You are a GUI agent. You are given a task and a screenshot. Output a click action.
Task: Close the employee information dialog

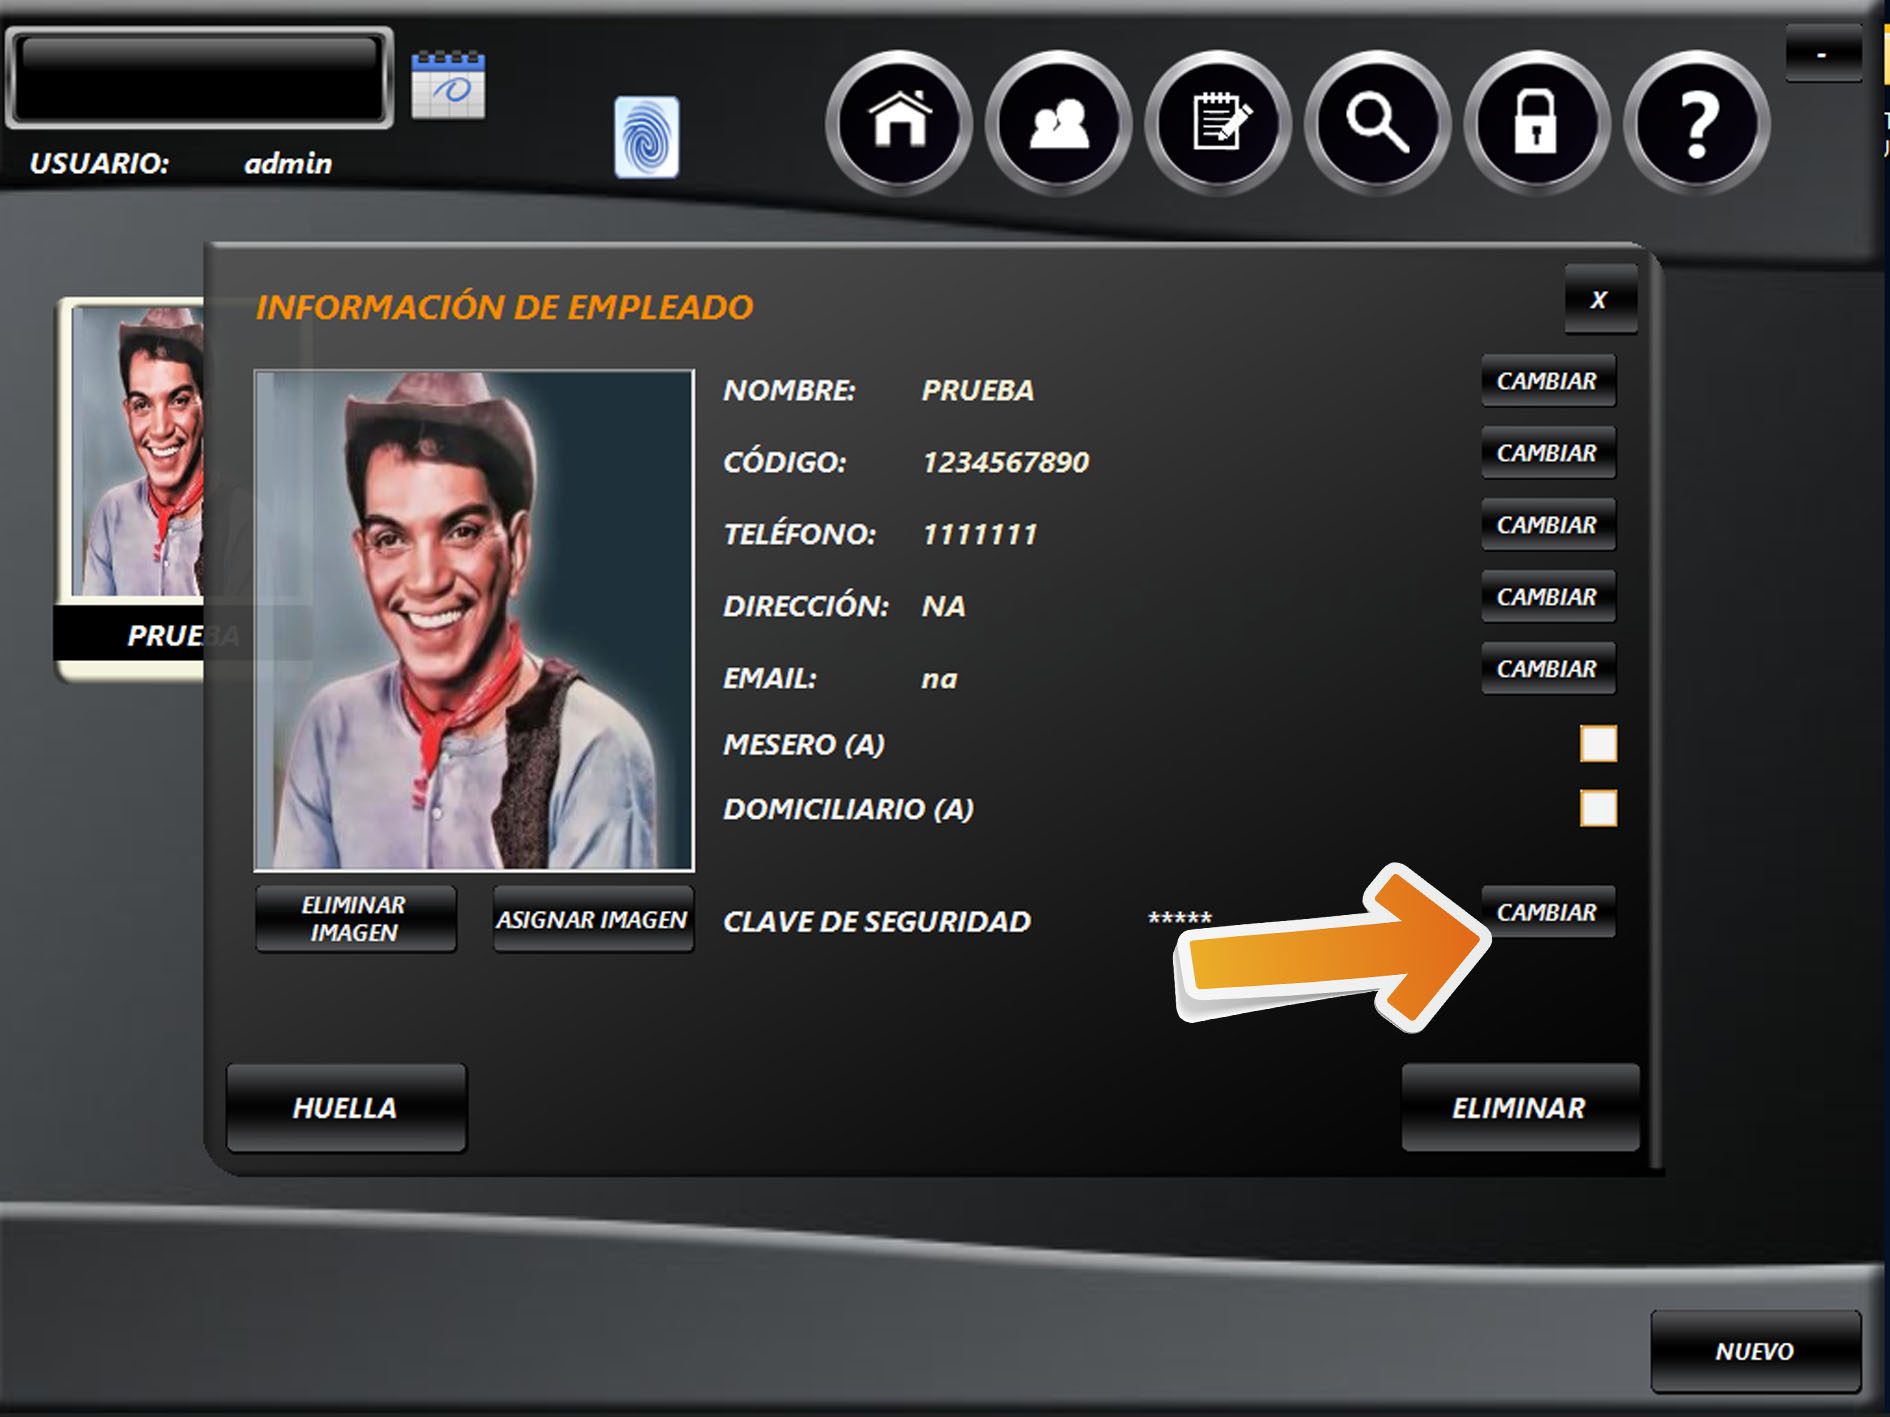click(1599, 300)
